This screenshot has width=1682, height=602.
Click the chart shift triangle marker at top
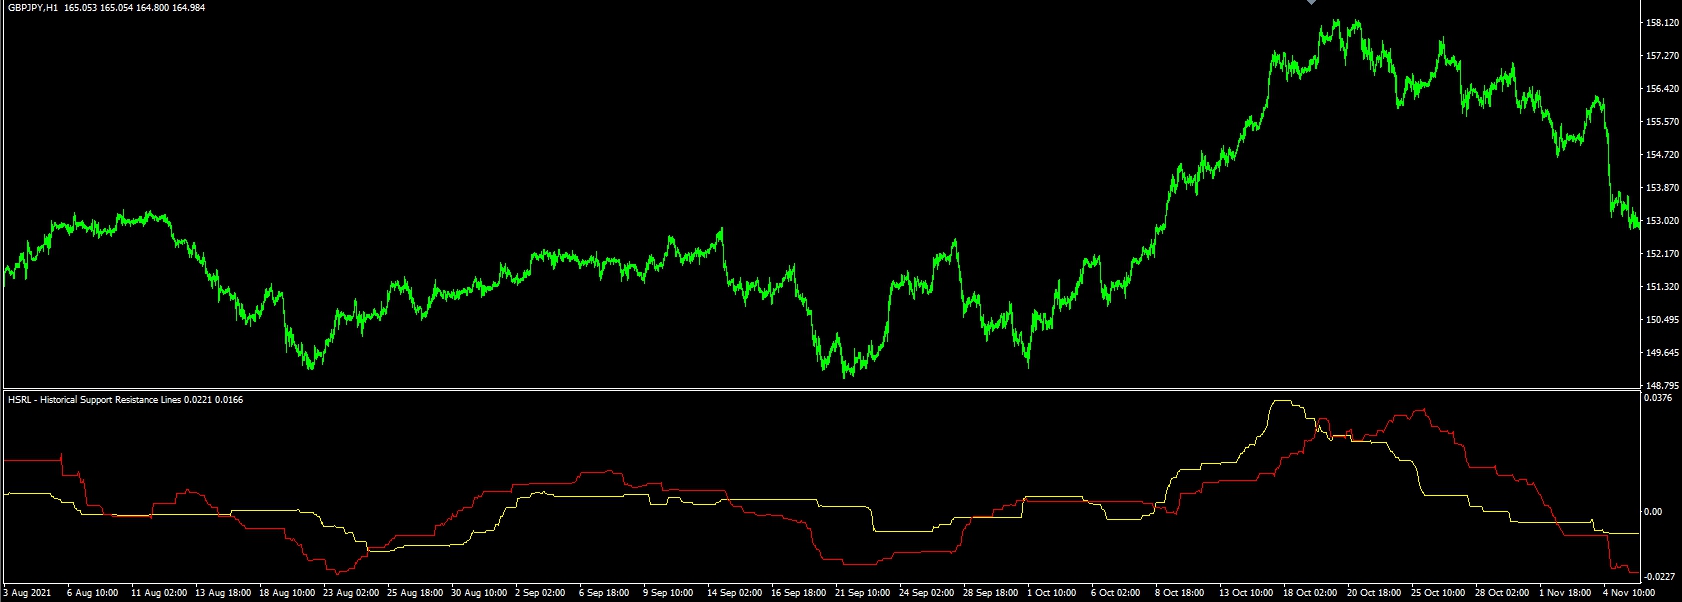click(x=1311, y=3)
